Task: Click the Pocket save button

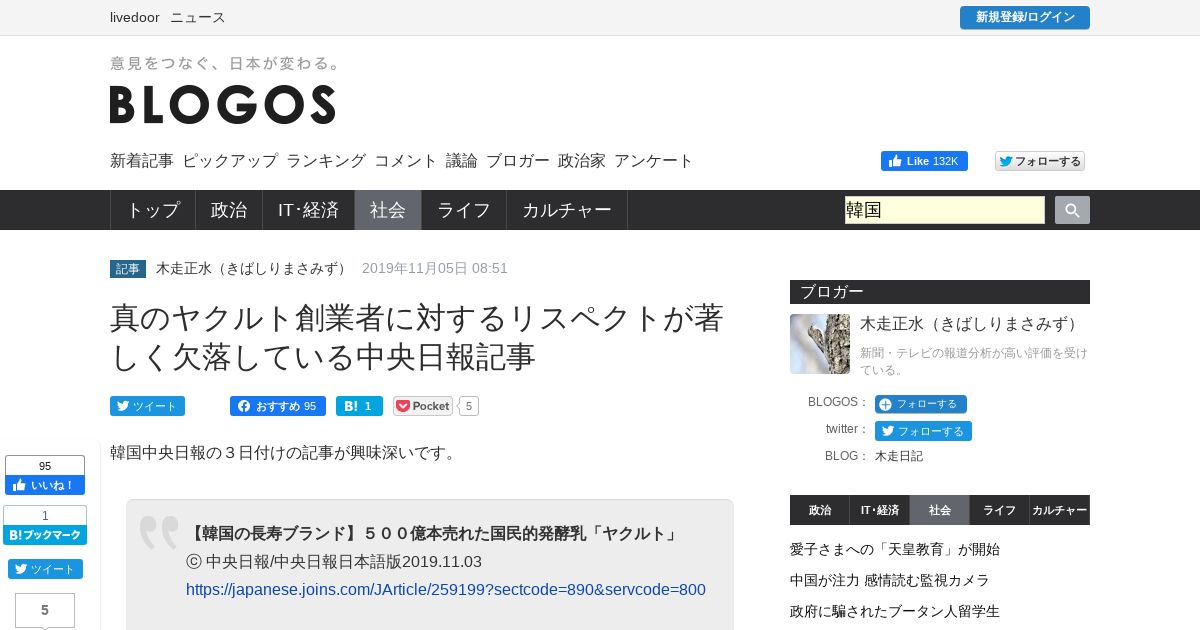Action: pos(423,406)
